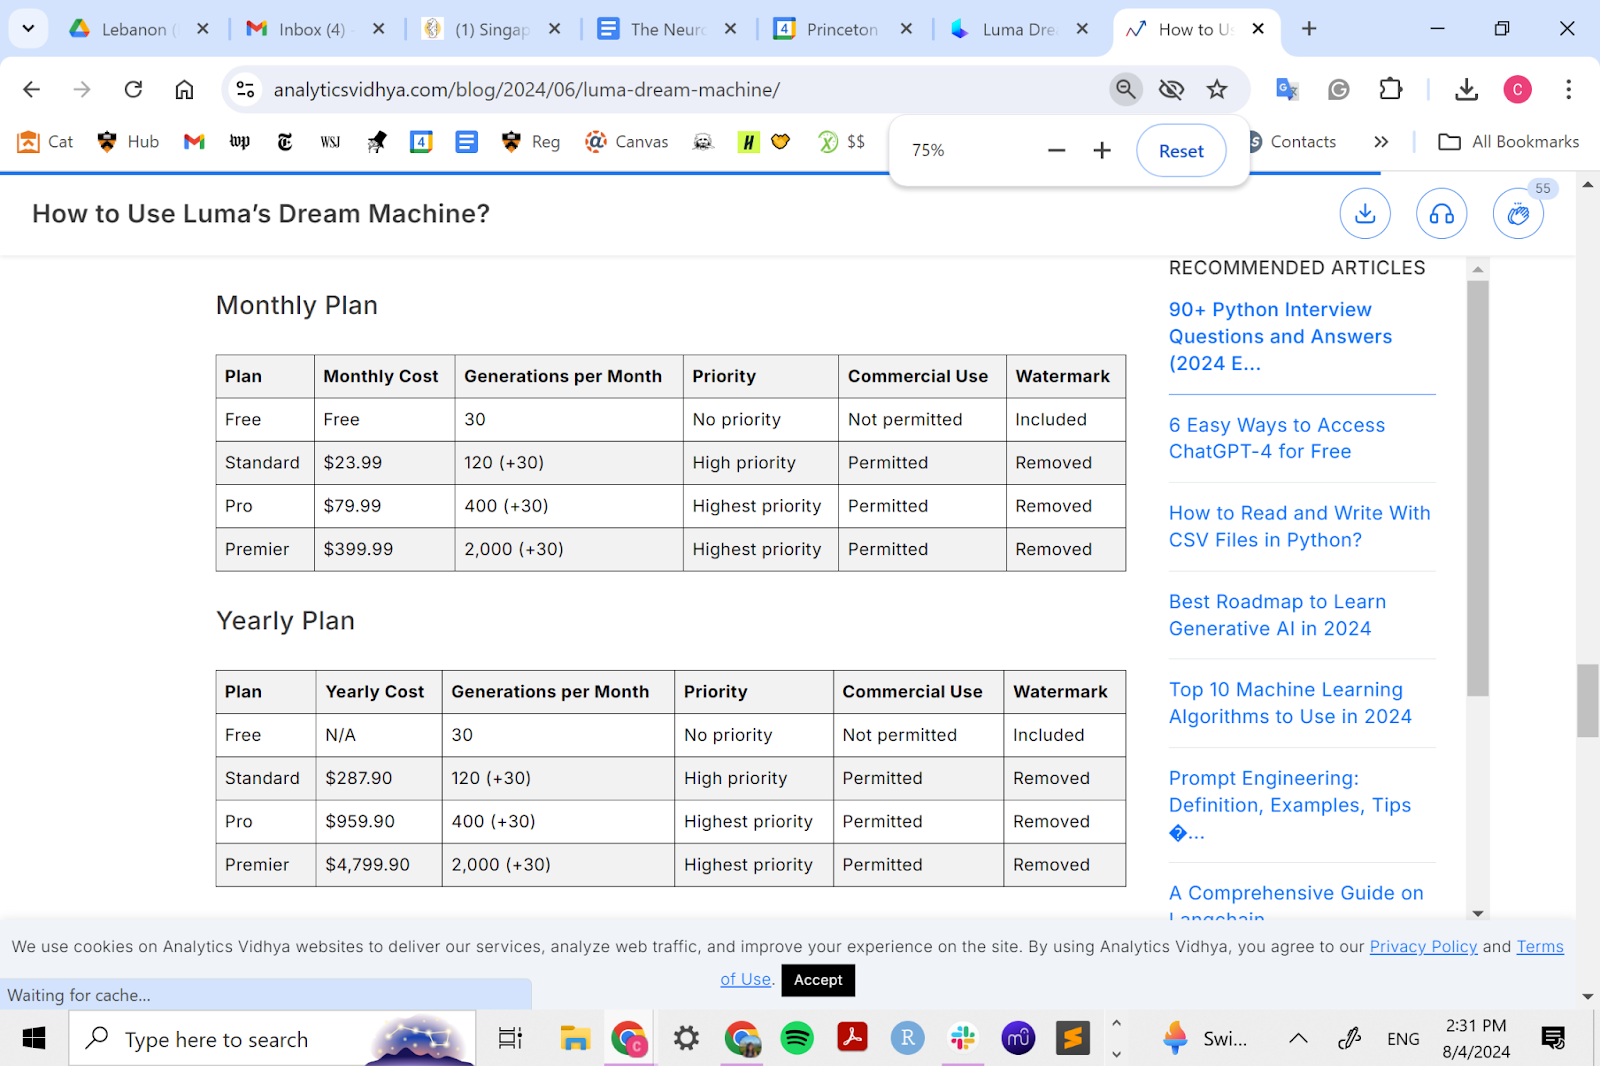Open the Washington Post bookmark icon
1600x1066 pixels.
click(240, 142)
